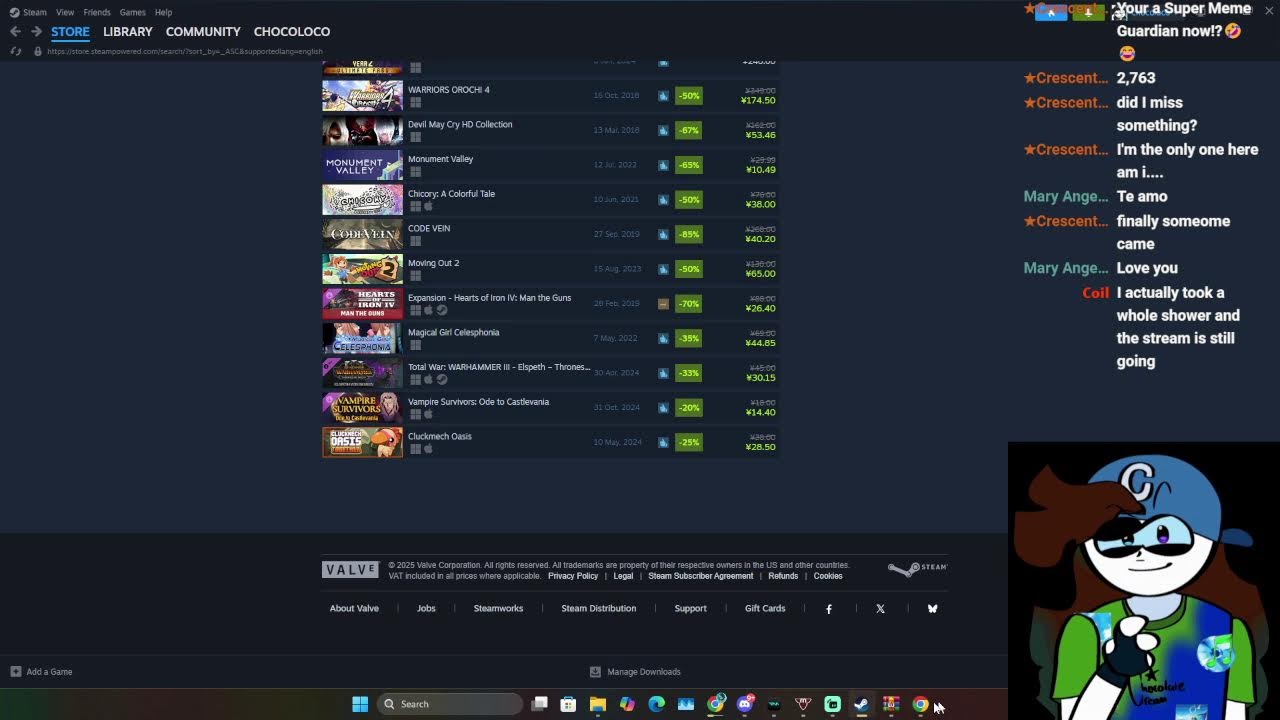Open Task View on the taskbar
Image resolution: width=1280 pixels, height=720 pixels.
(539, 704)
